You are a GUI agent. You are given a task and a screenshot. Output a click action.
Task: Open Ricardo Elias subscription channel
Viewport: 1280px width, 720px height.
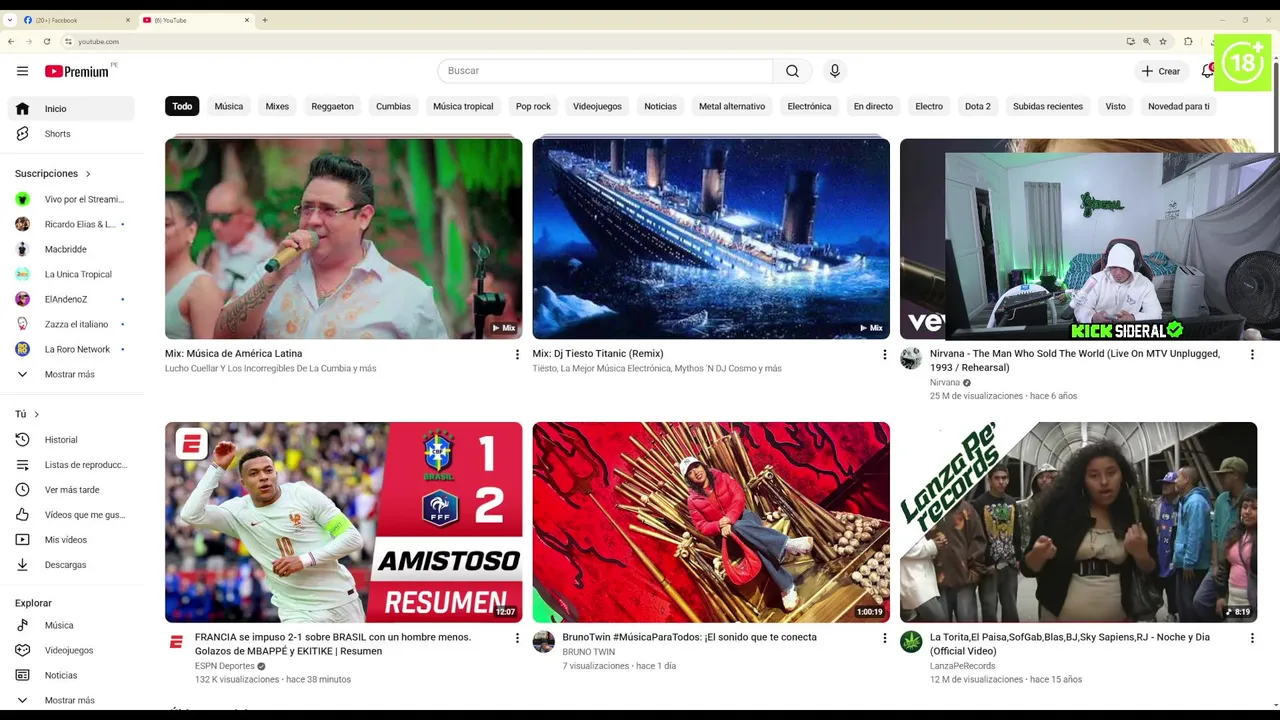(x=70, y=224)
